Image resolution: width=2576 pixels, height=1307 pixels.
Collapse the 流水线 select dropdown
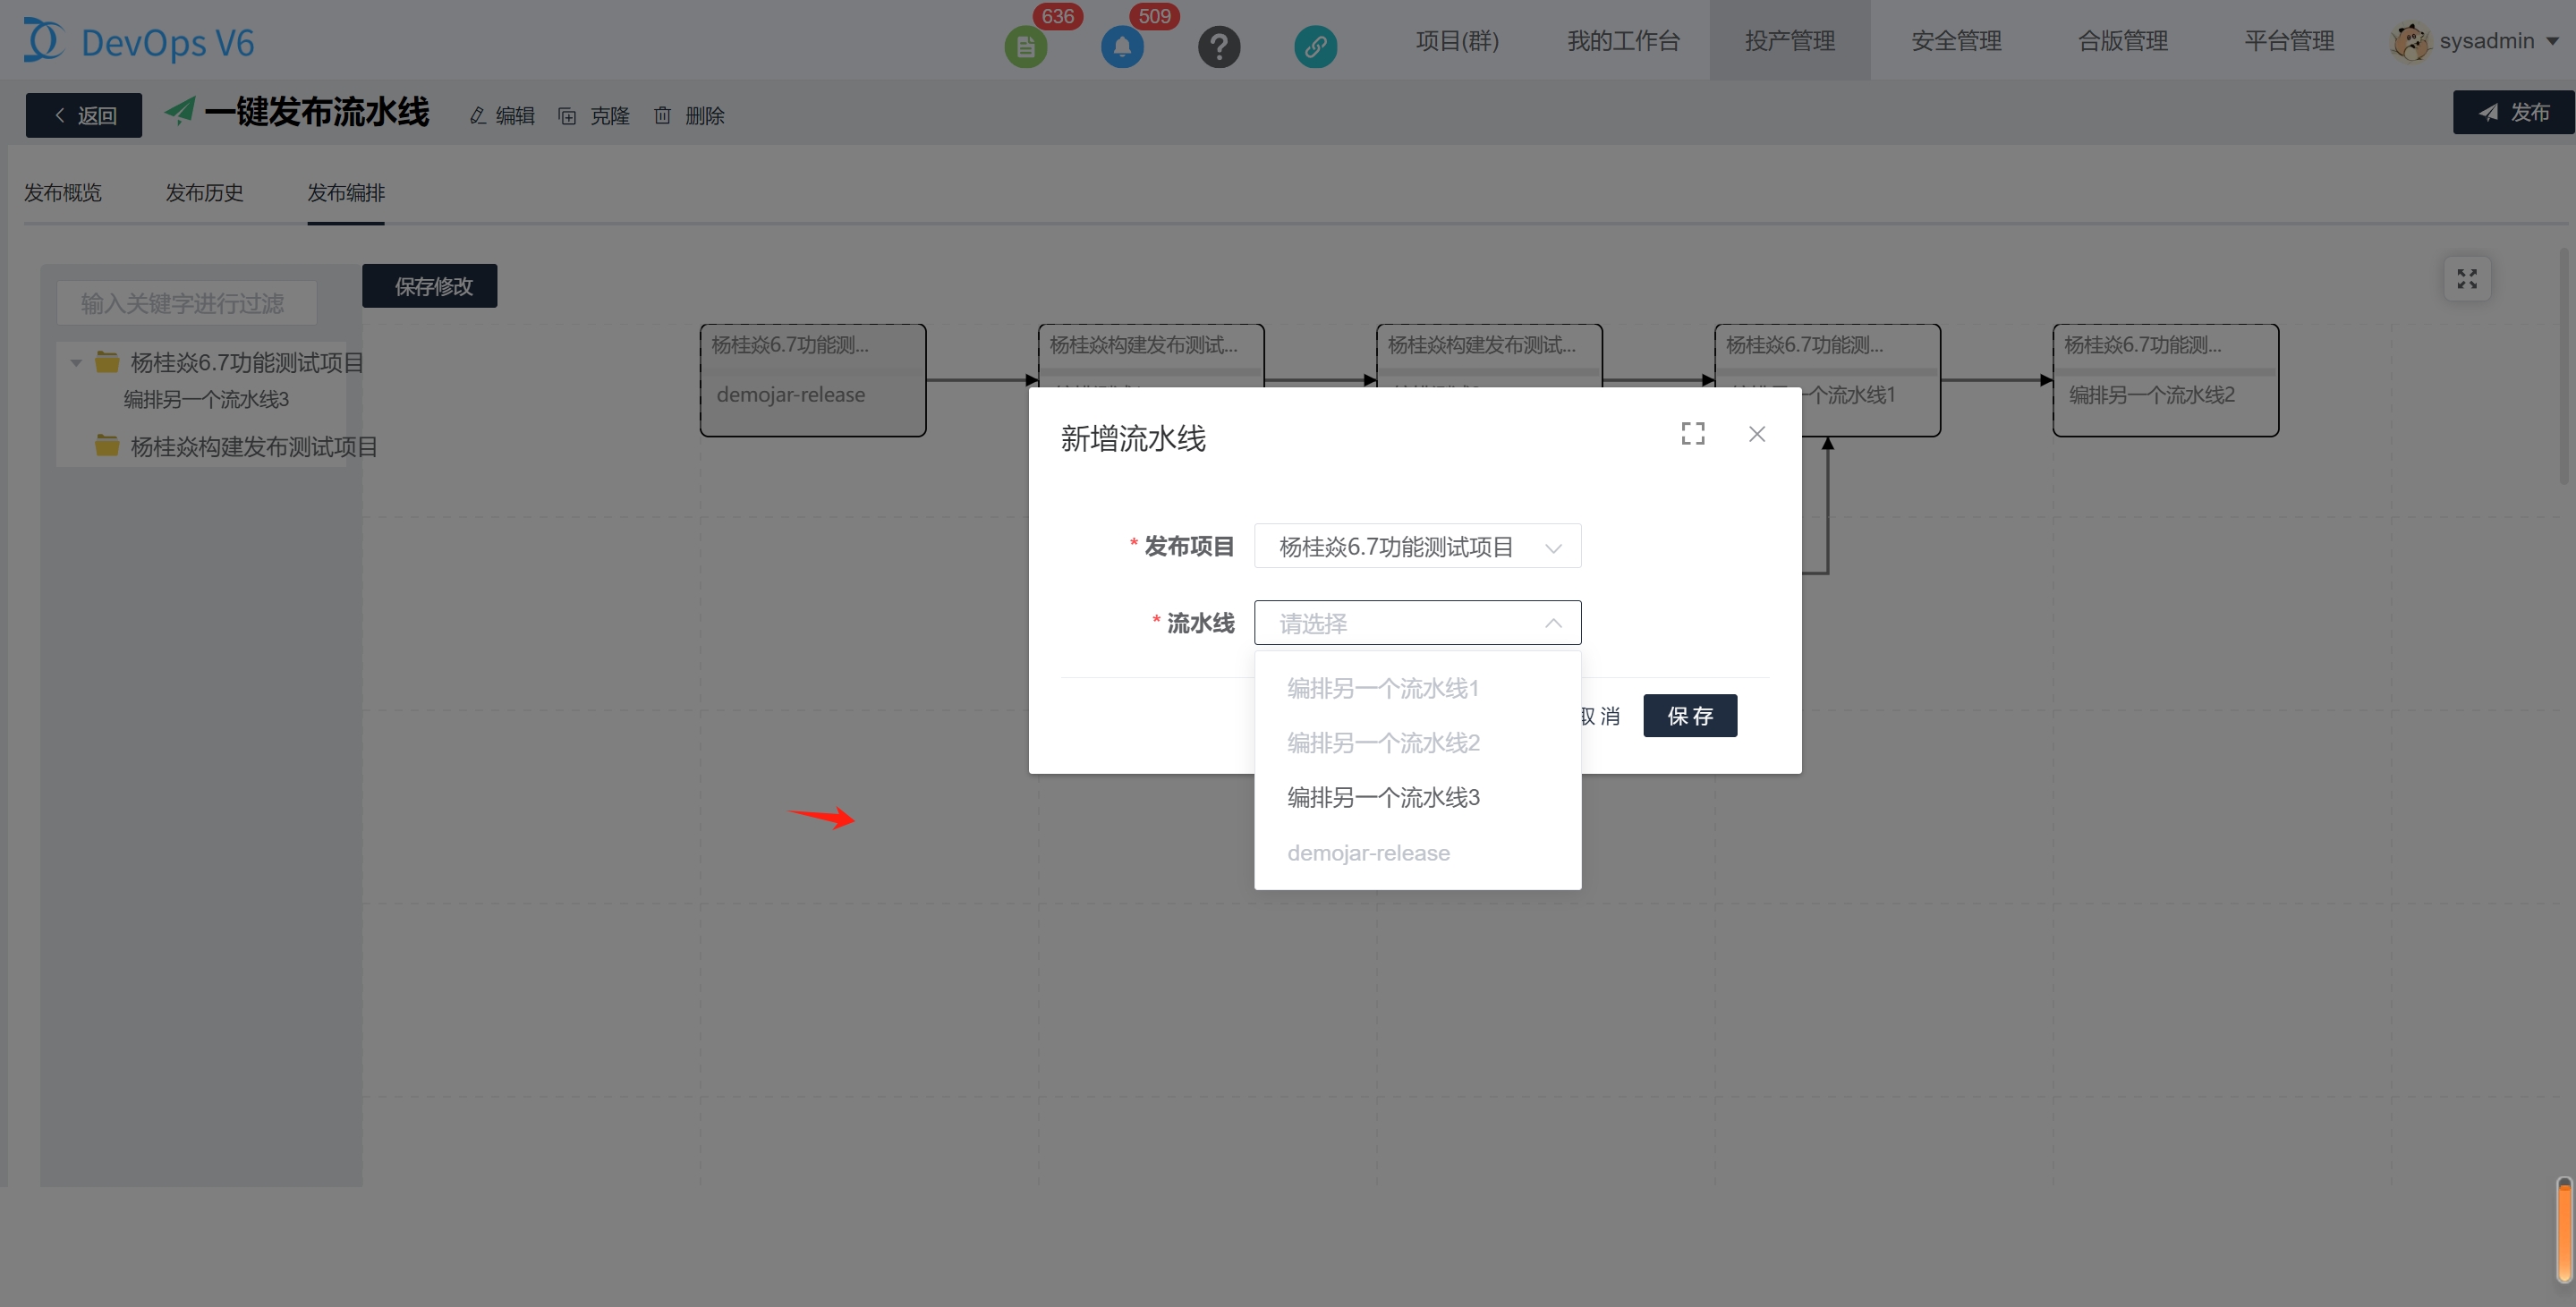point(1552,623)
